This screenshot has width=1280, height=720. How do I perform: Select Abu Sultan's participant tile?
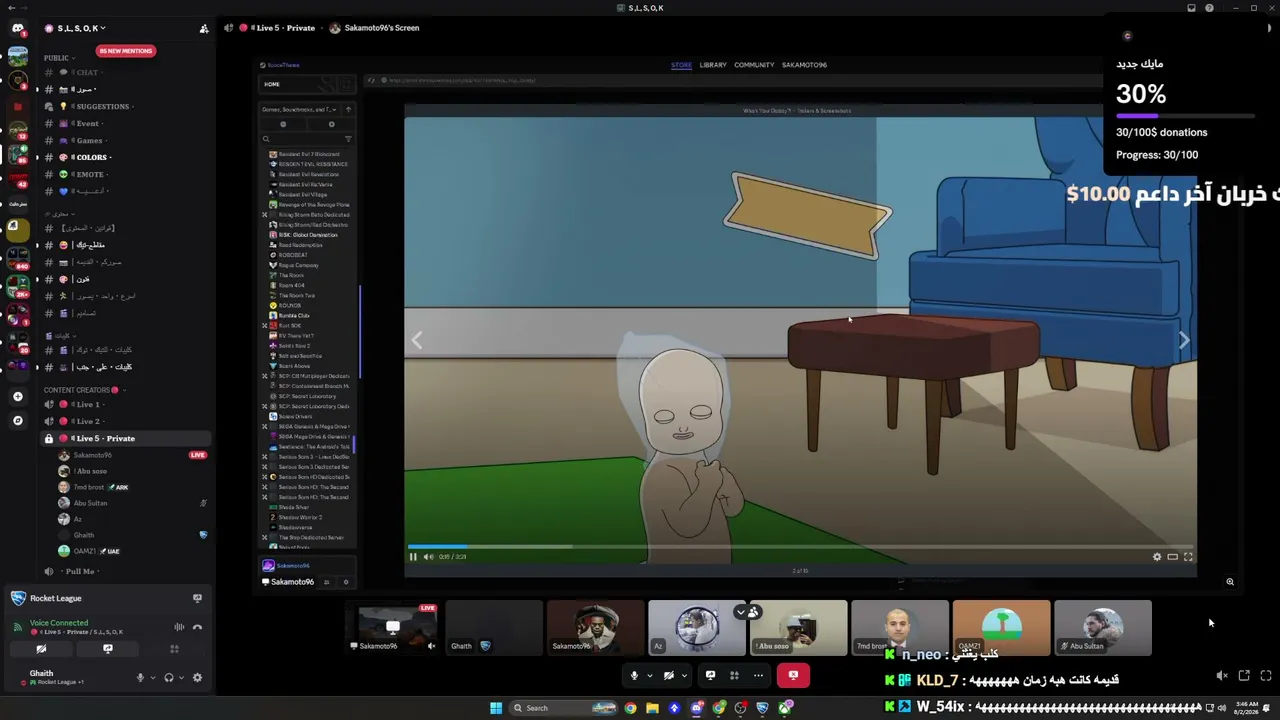coord(1103,628)
